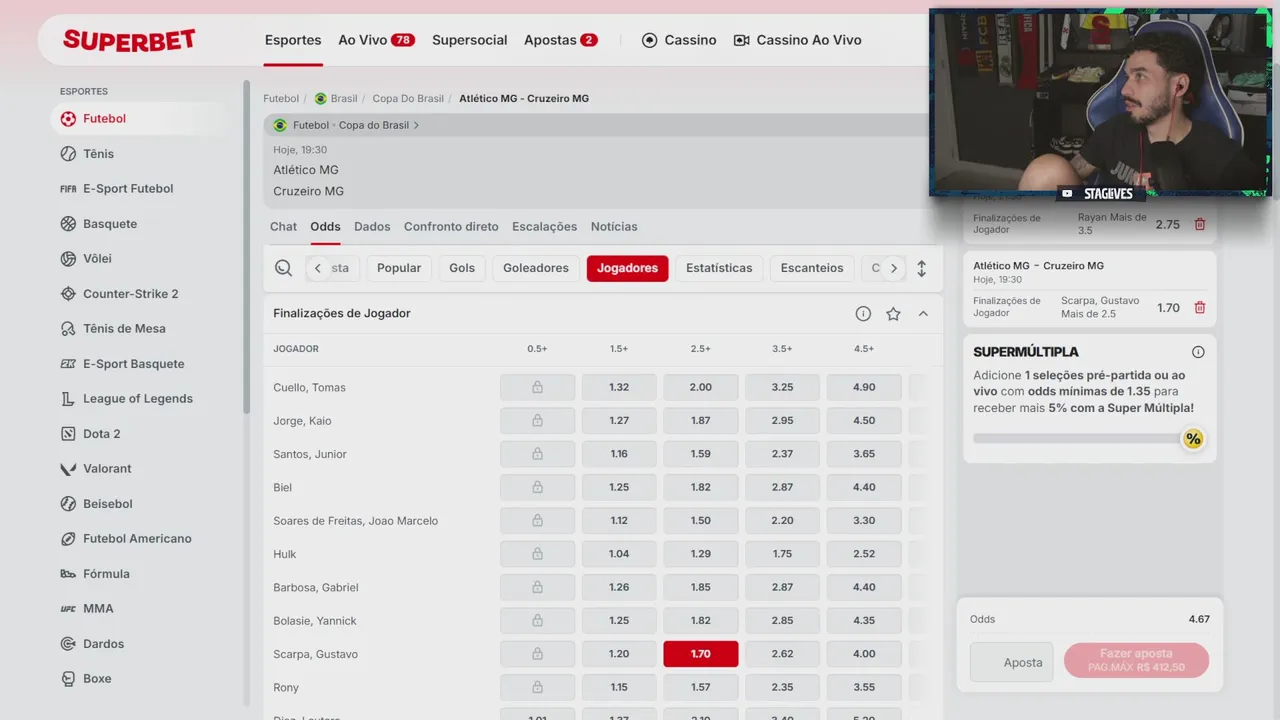Filter markets by Popular
The width and height of the screenshot is (1280, 720).
pyautogui.click(x=399, y=268)
